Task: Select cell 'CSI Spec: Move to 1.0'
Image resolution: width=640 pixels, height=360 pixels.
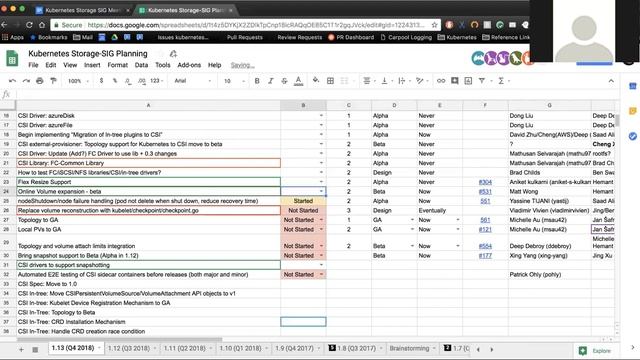Action: pyautogui.click(x=148, y=284)
